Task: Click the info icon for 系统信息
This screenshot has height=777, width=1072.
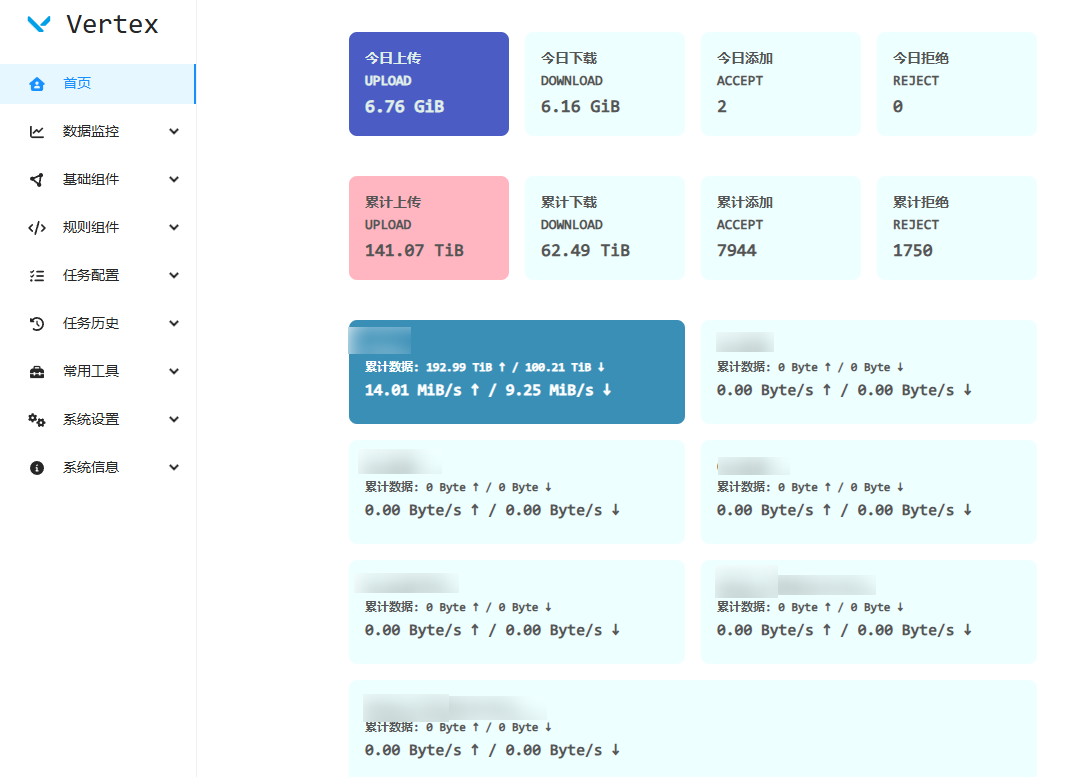Action: [37, 468]
